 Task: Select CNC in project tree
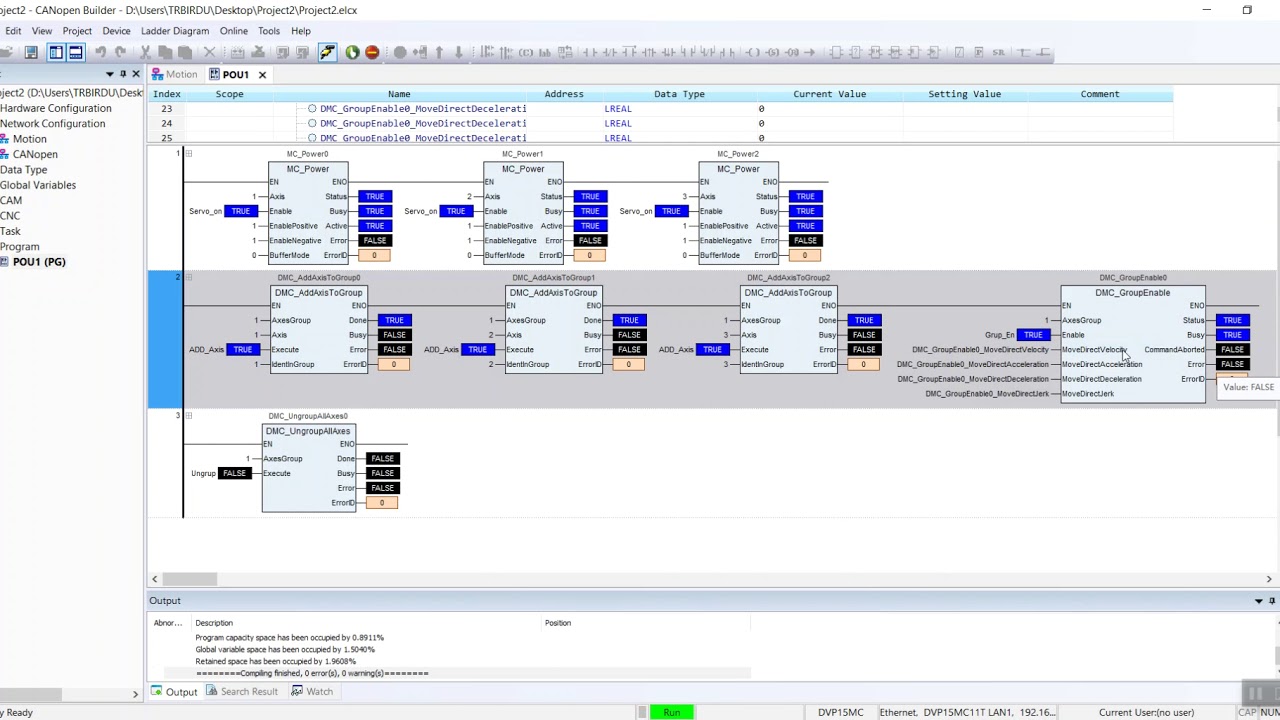pos(10,216)
